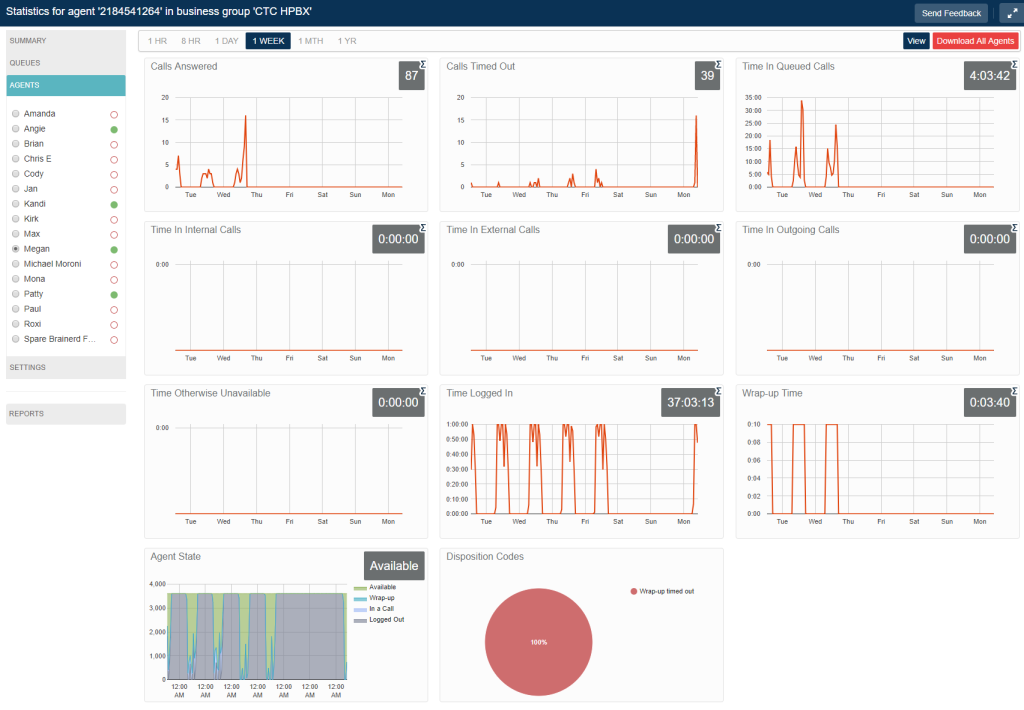The width and height of the screenshot is (1024, 710).
Task: Click the Agent State Available badge
Action: click(394, 566)
